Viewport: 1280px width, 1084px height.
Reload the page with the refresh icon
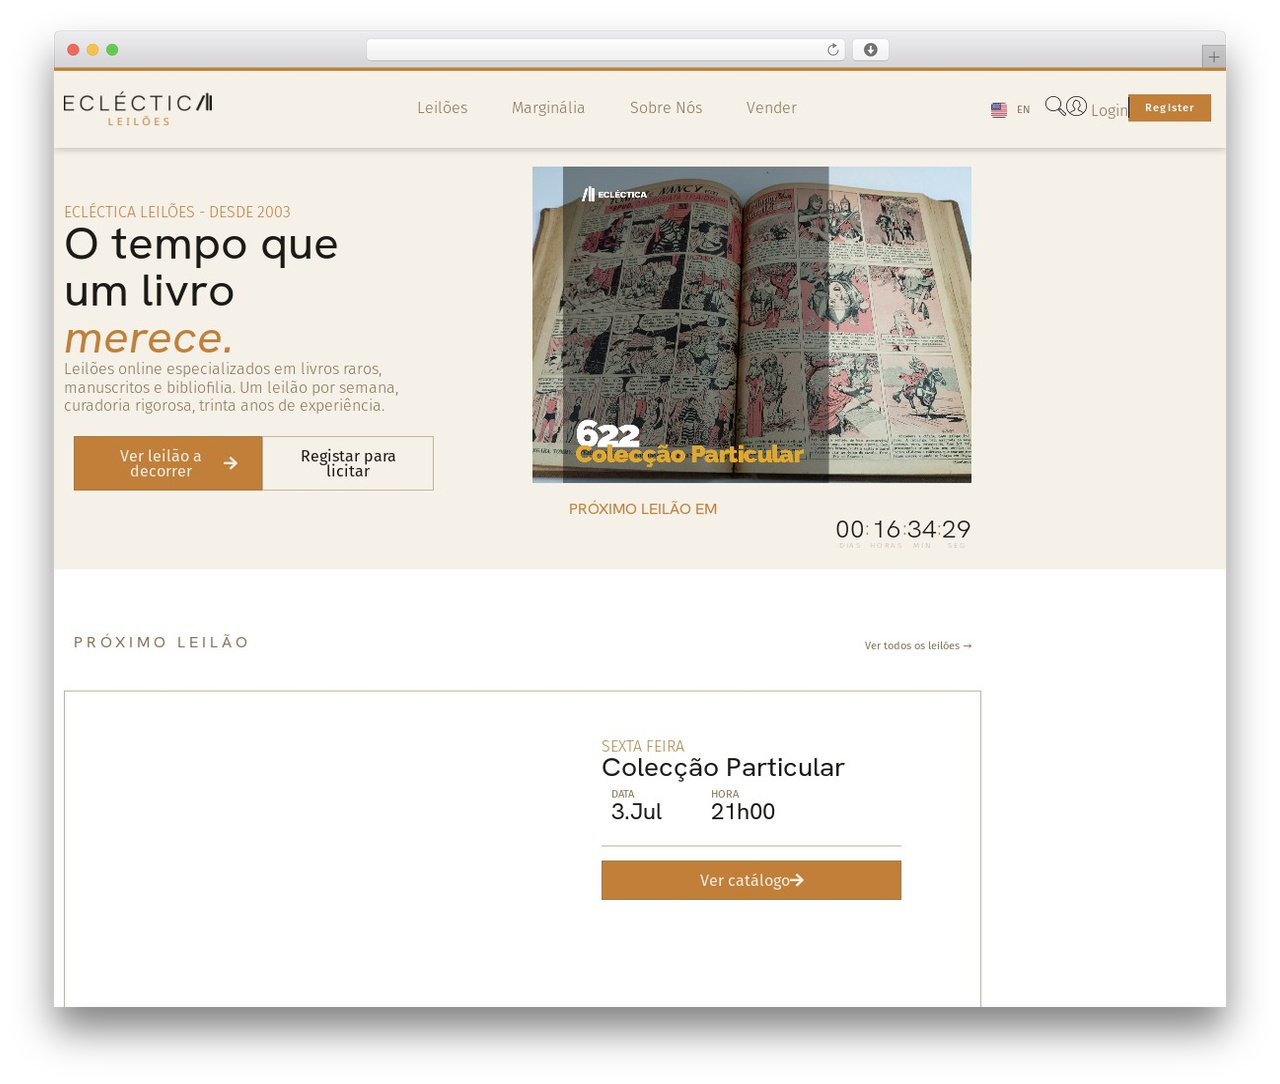(832, 50)
